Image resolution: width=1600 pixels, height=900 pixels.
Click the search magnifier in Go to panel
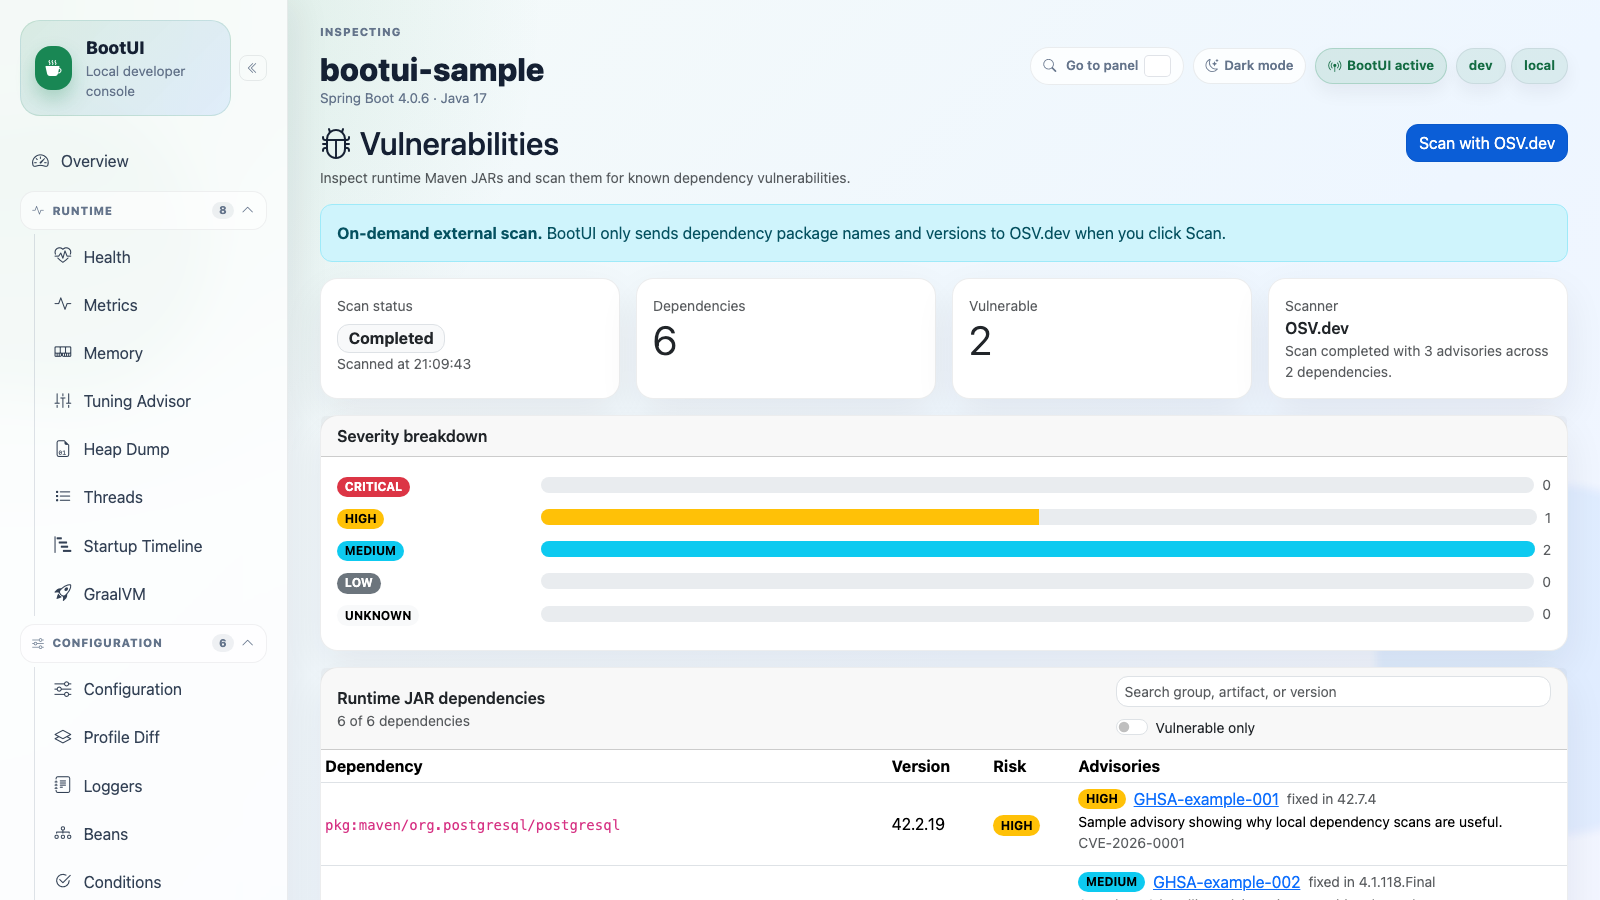click(1050, 66)
